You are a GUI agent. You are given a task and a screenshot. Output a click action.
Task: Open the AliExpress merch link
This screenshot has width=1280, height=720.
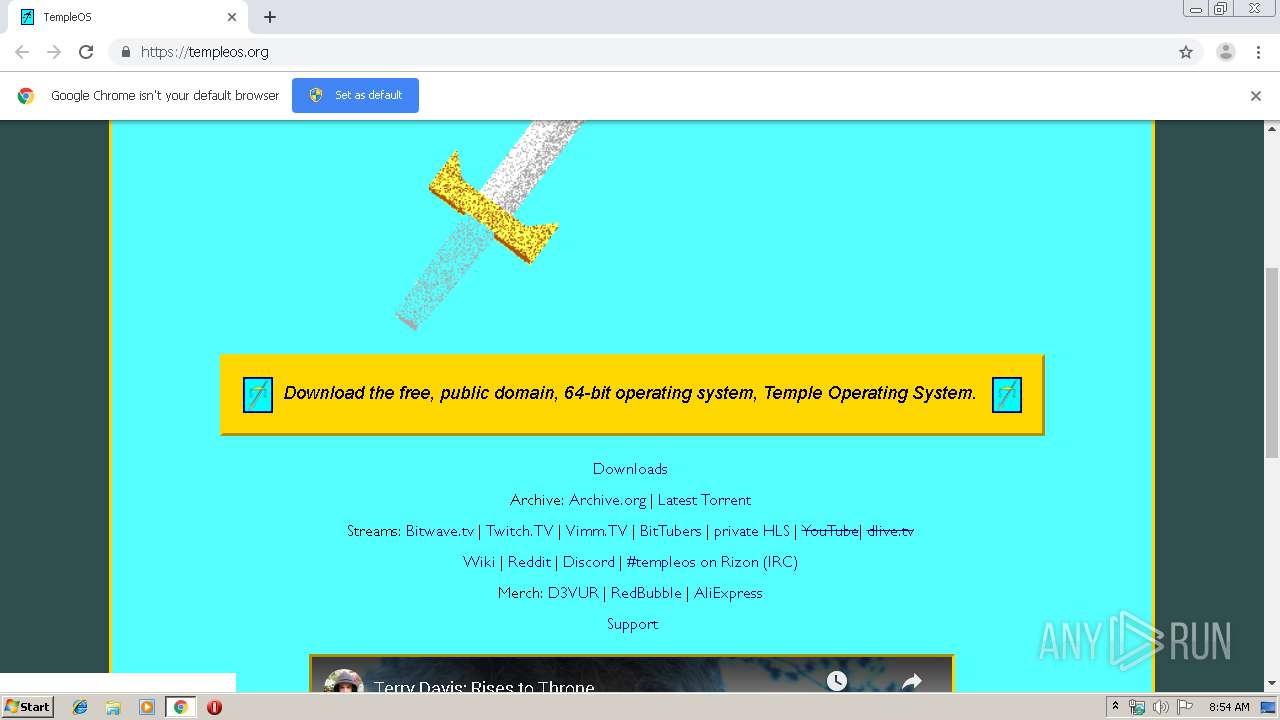pos(728,593)
